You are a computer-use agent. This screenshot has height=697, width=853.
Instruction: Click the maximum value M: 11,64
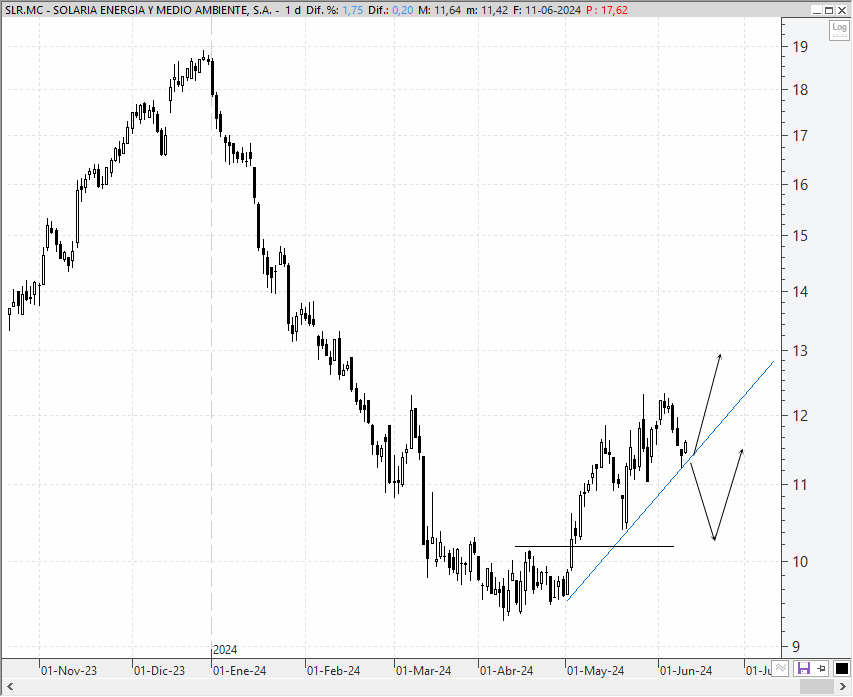(440, 10)
